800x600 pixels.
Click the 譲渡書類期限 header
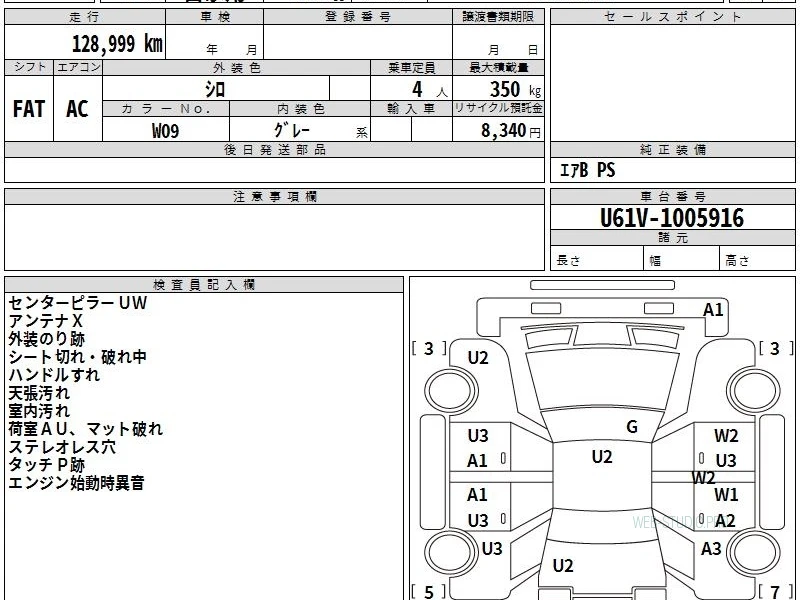[x=498, y=17]
